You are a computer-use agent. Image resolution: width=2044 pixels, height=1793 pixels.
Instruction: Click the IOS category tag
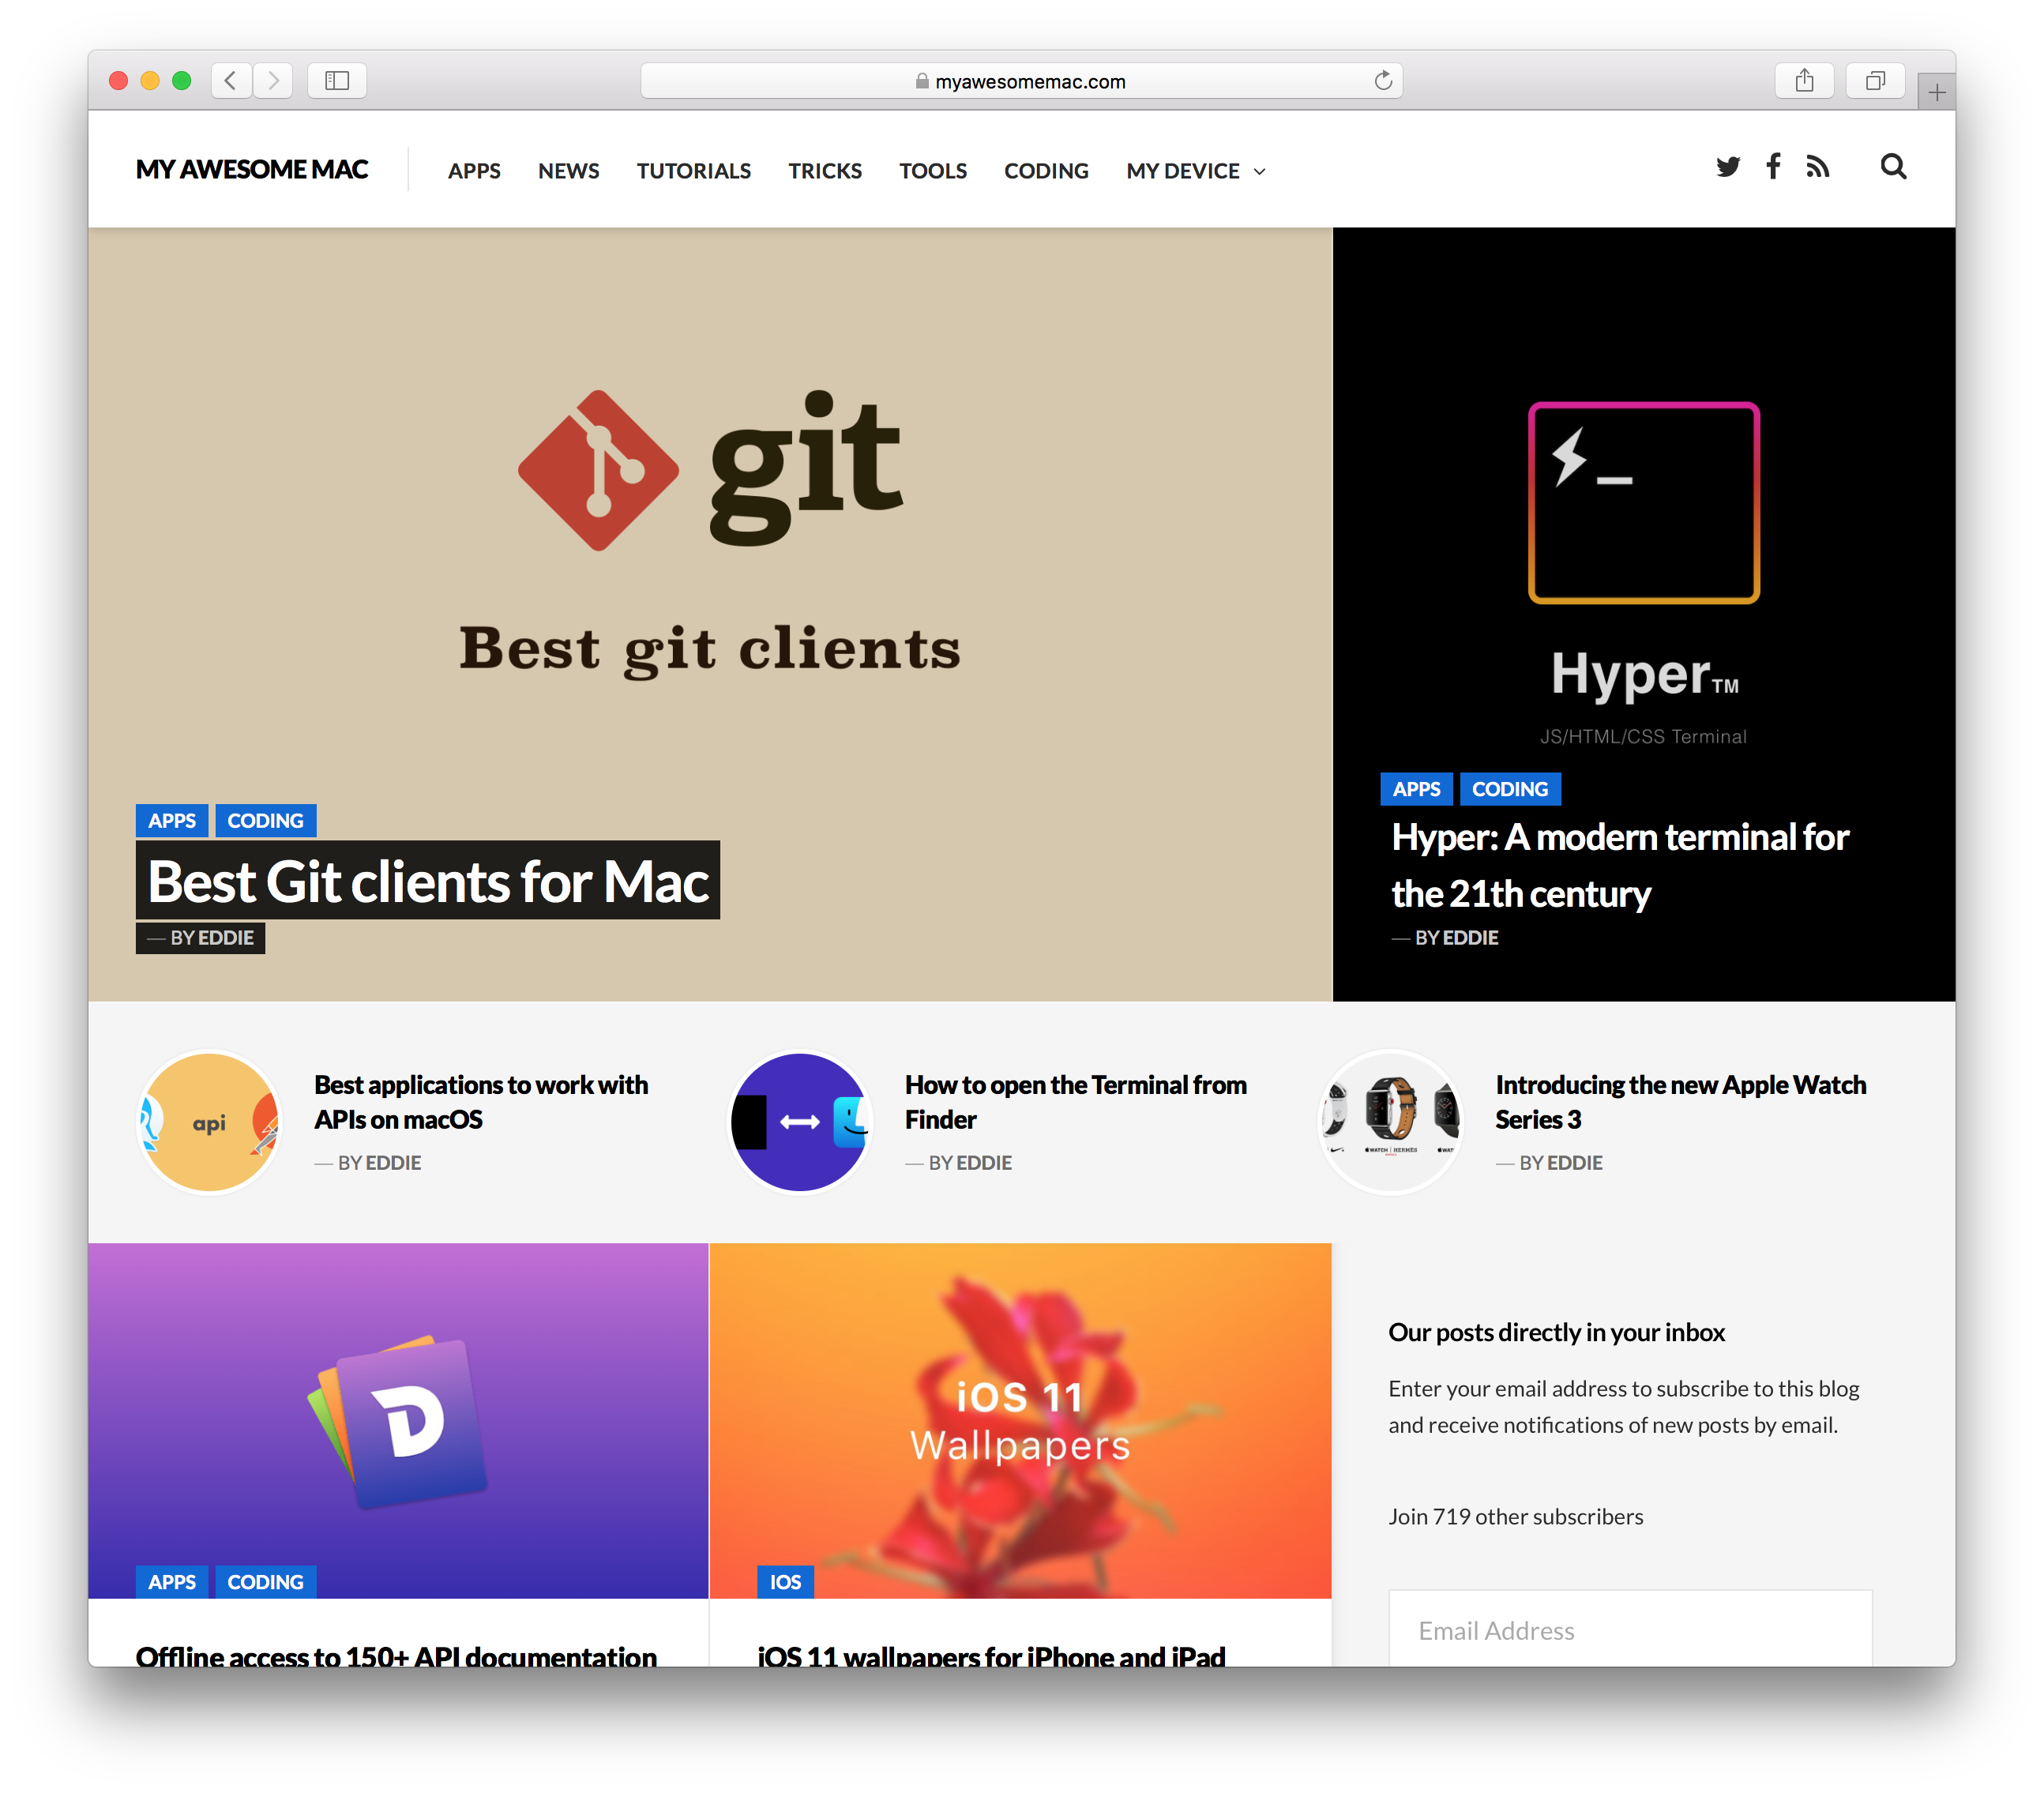(785, 1582)
